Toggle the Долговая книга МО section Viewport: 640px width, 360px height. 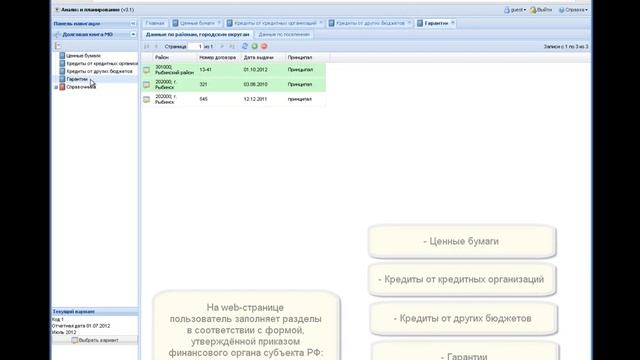point(133,35)
